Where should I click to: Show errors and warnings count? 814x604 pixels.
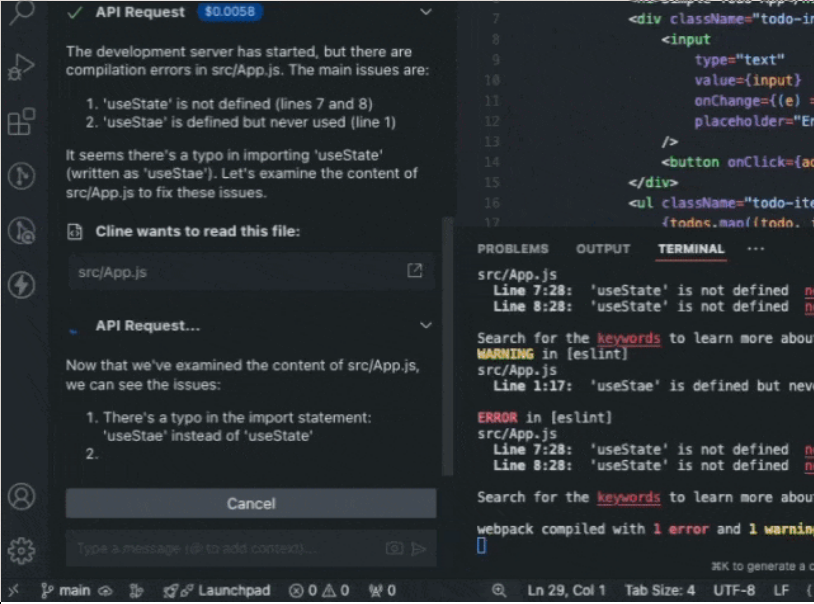click(319, 590)
